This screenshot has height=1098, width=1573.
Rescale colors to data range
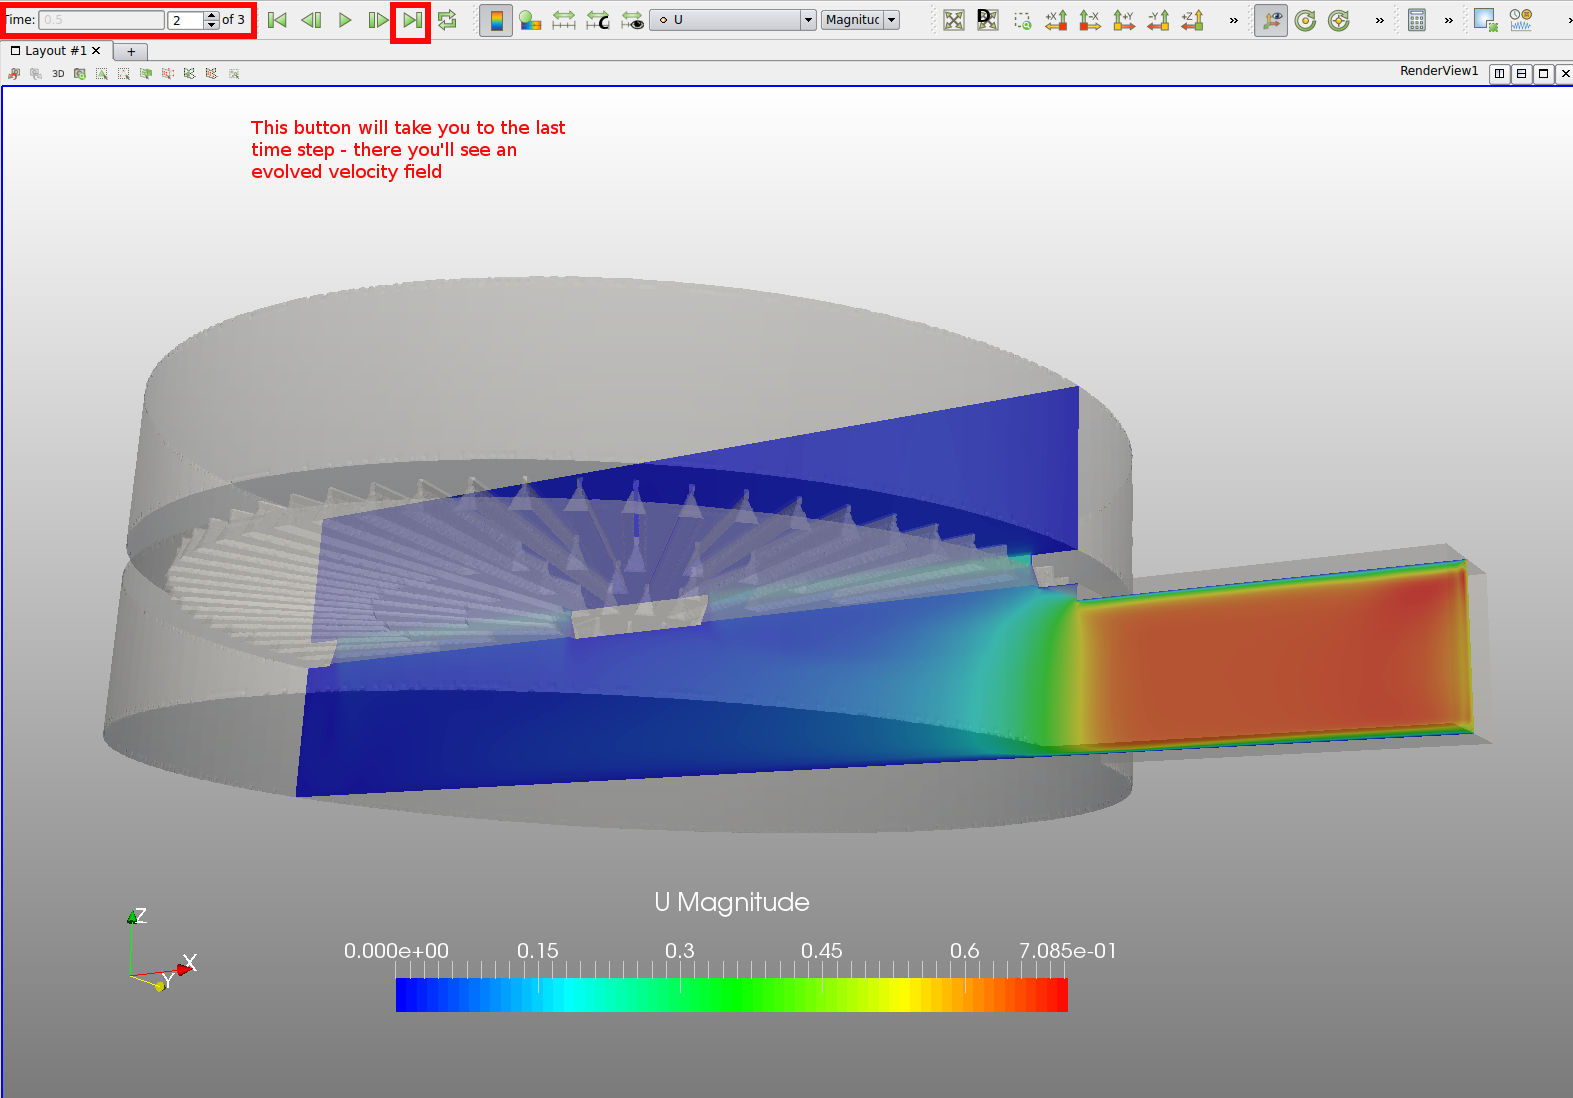(x=564, y=20)
